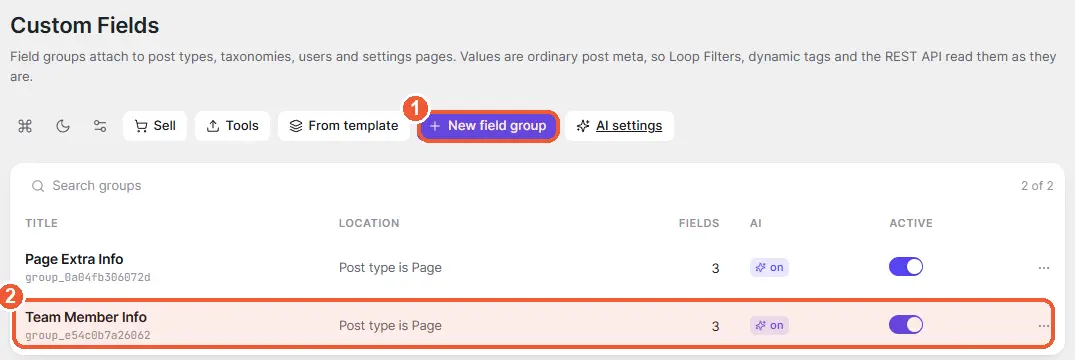
Task: Open the command palette icon
Action: point(25,126)
